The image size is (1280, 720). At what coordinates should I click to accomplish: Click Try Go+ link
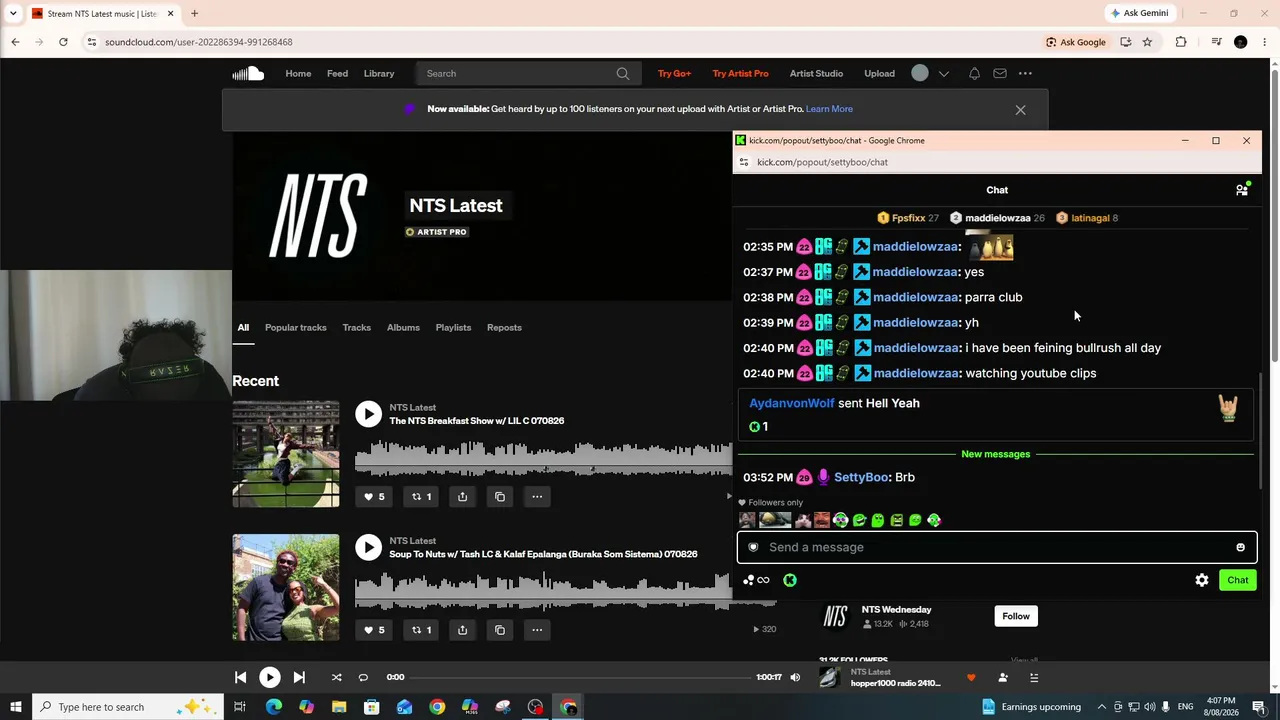675,73
